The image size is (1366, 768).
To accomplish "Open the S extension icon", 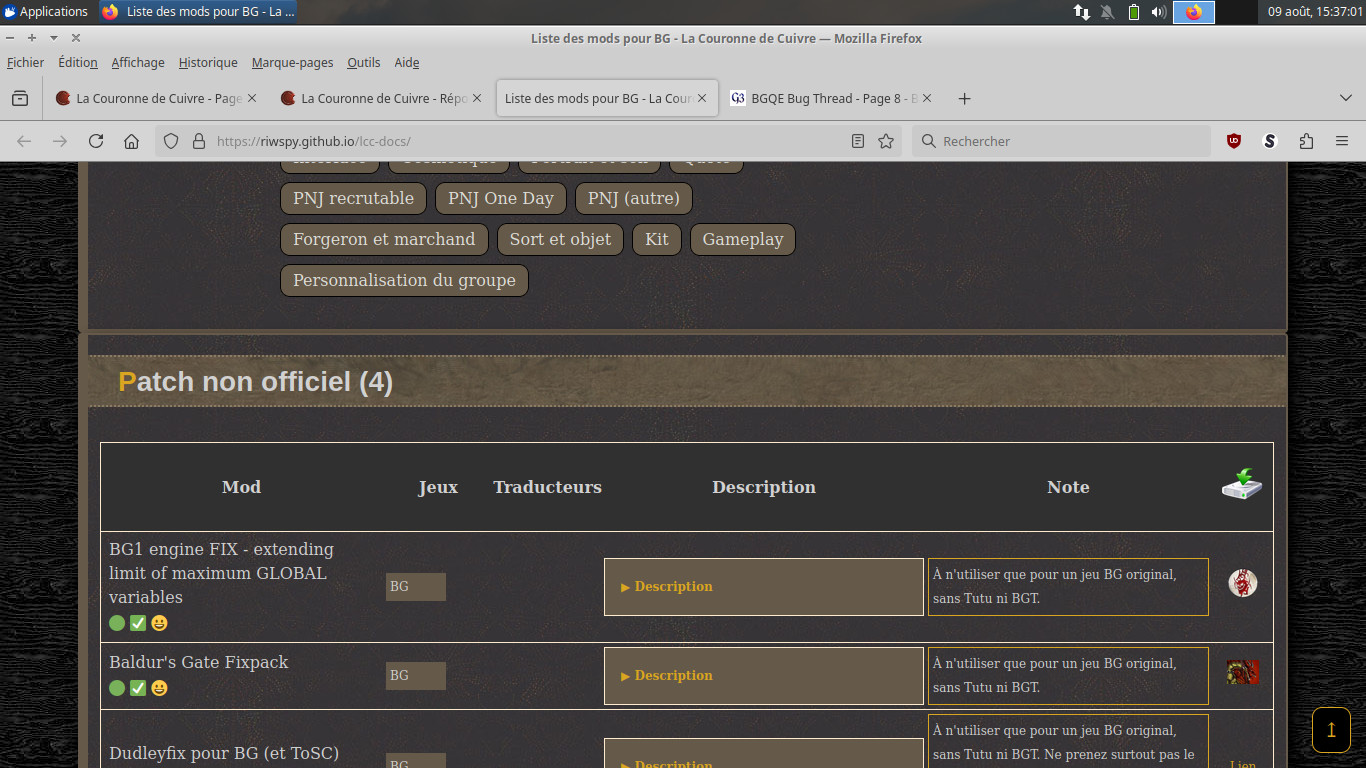I will pos(1270,141).
